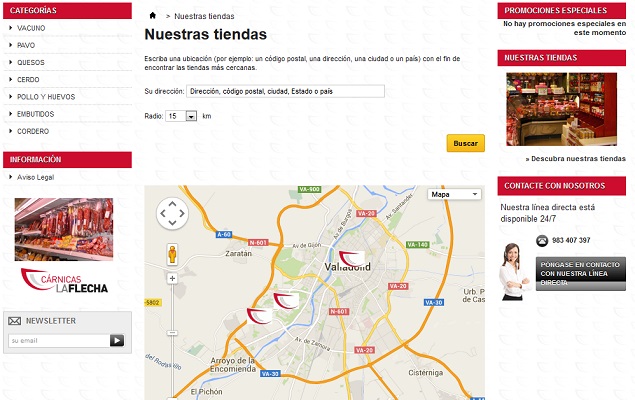Open the Mapa map type dropdown
Screen dimensions: 635x400
454,194
